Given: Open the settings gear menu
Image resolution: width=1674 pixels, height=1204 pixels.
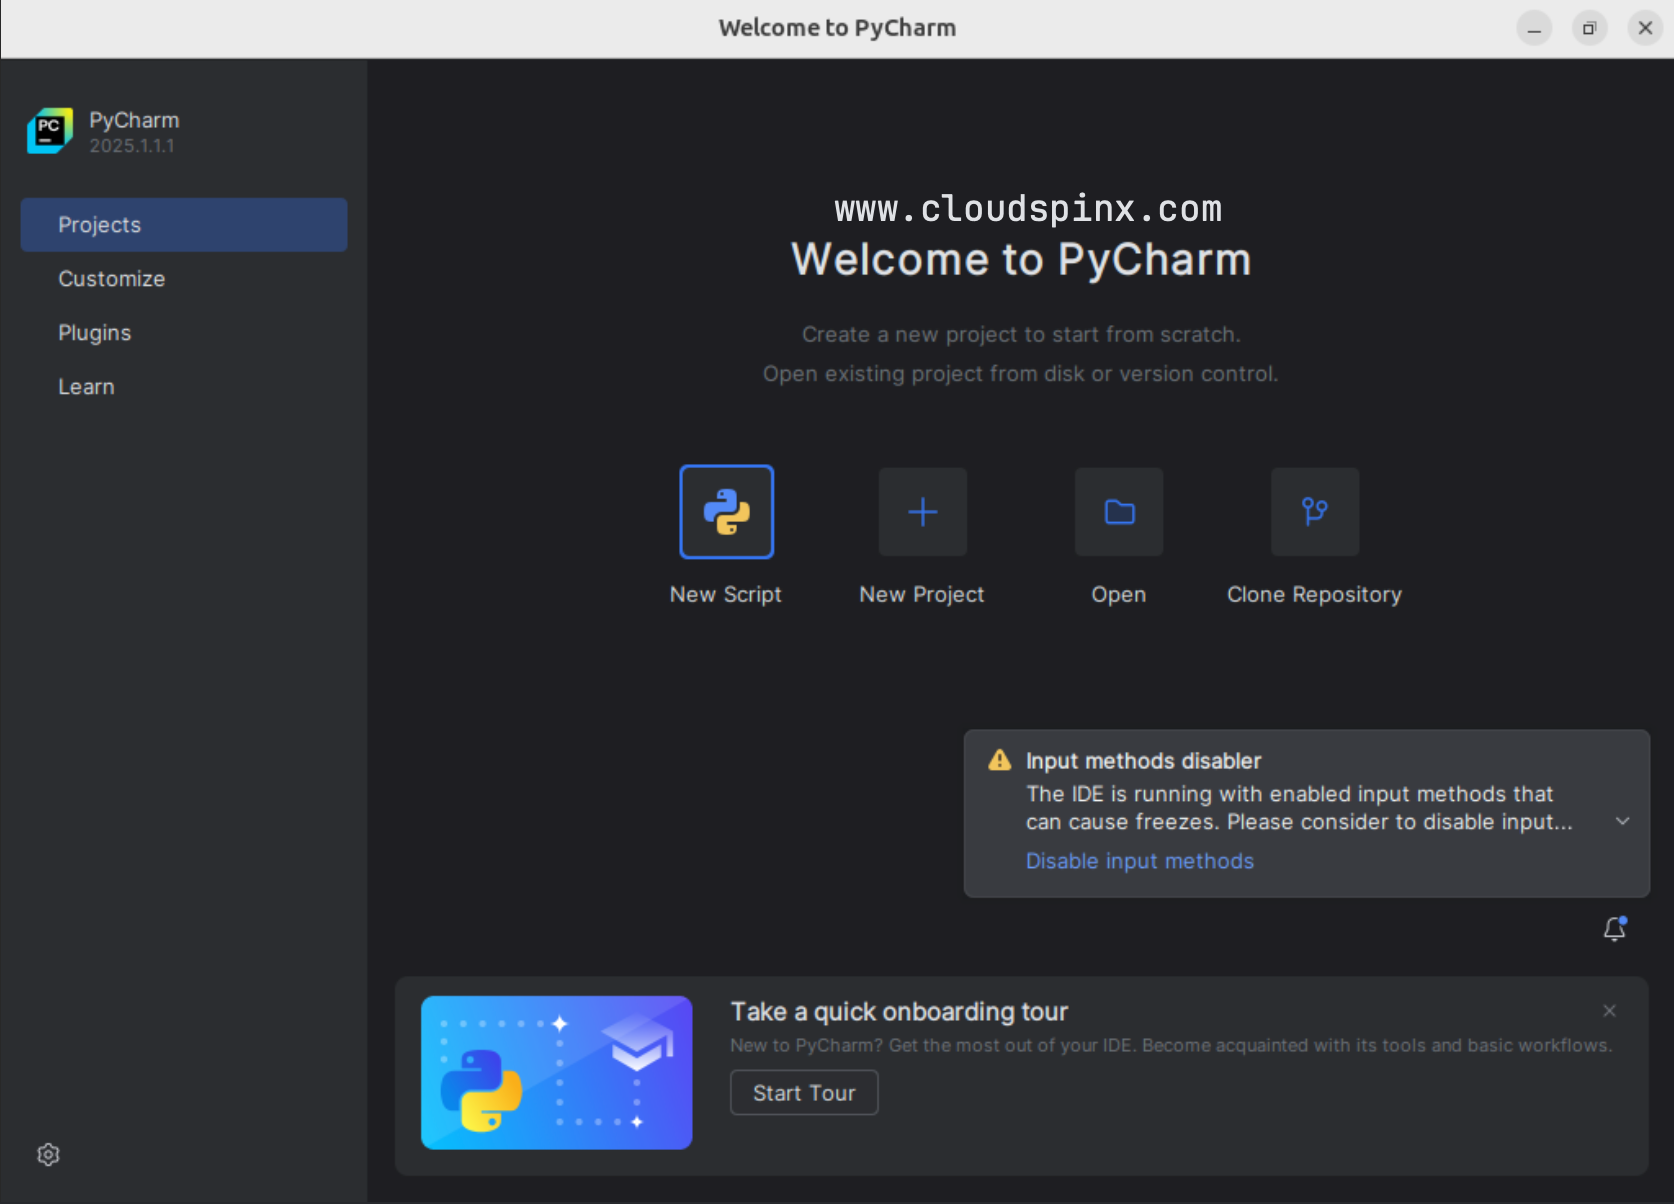Looking at the screenshot, I should click(47, 1154).
